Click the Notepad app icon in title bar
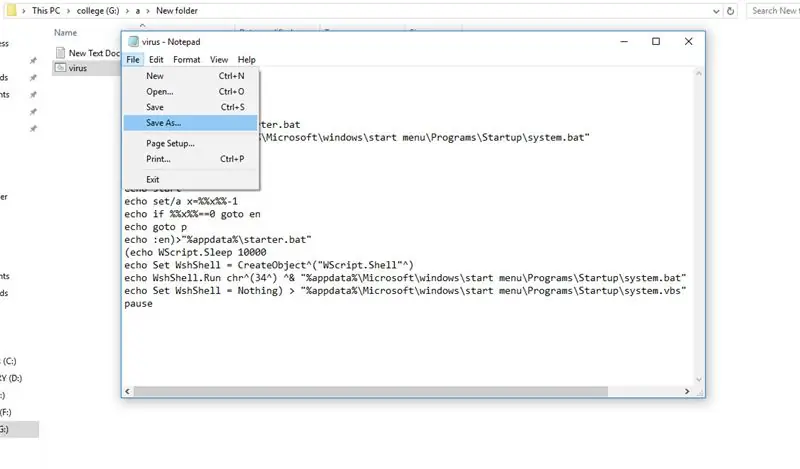The height and width of the screenshot is (469, 800). coord(133,42)
